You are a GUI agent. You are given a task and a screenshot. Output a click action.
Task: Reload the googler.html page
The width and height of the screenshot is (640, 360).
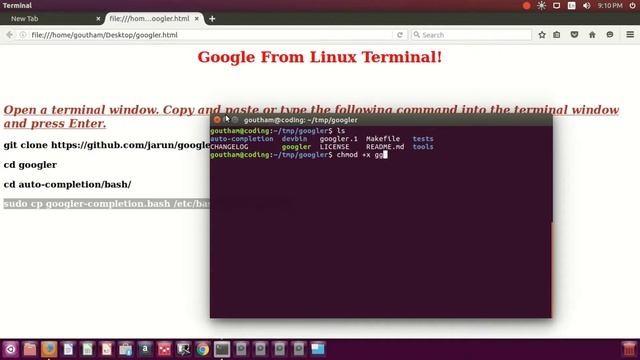(x=400, y=35)
